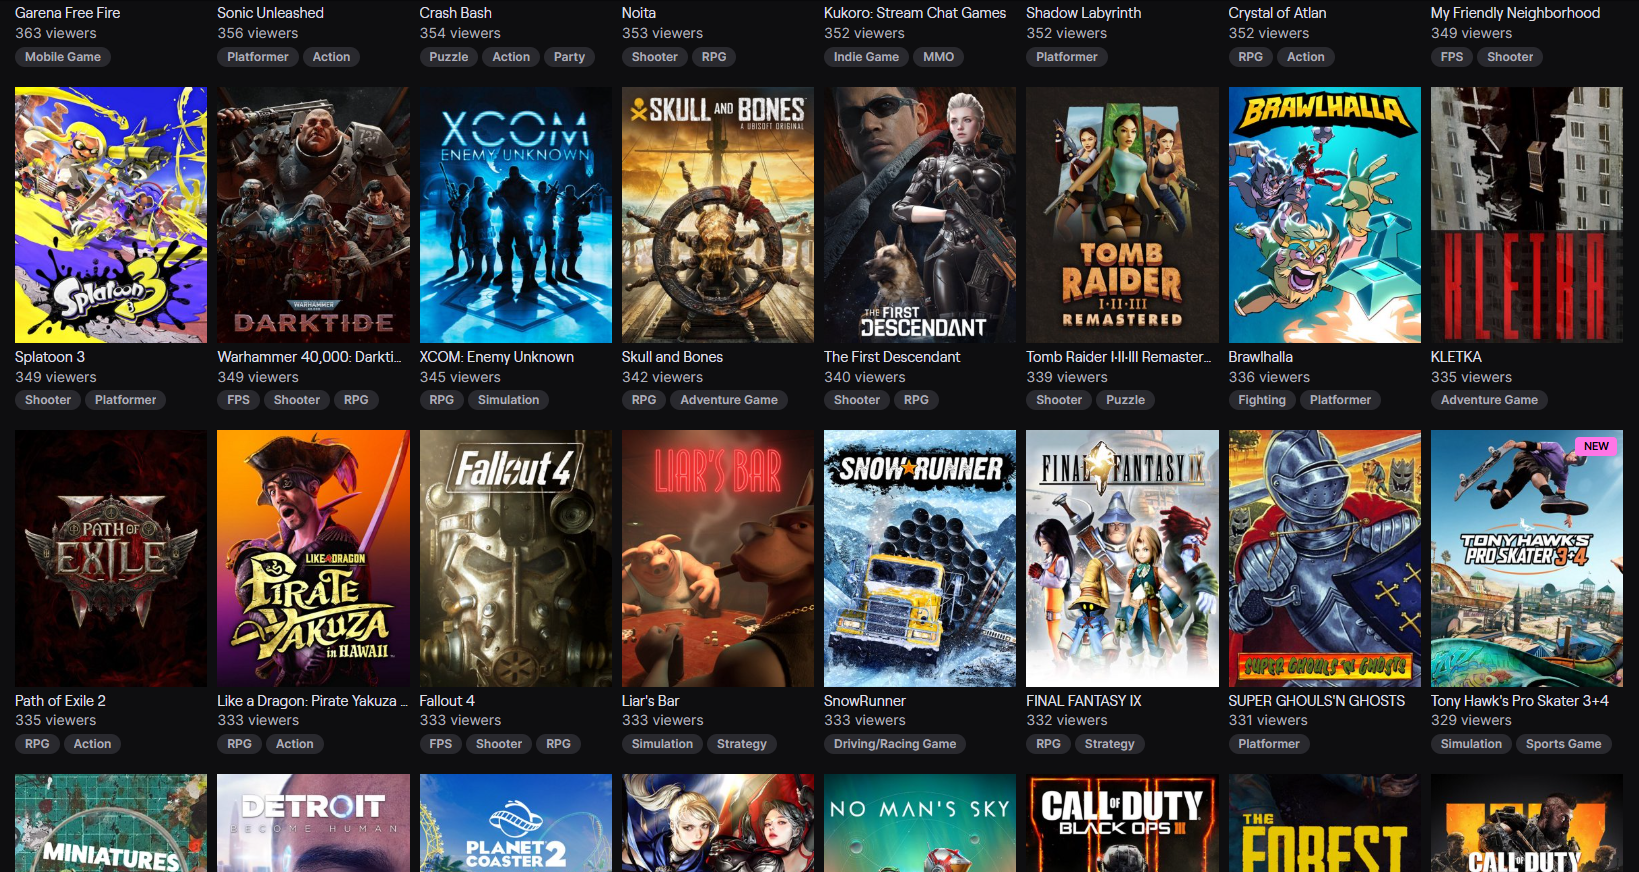Select the Party tag under Crash Bash

(x=569, y=57)
